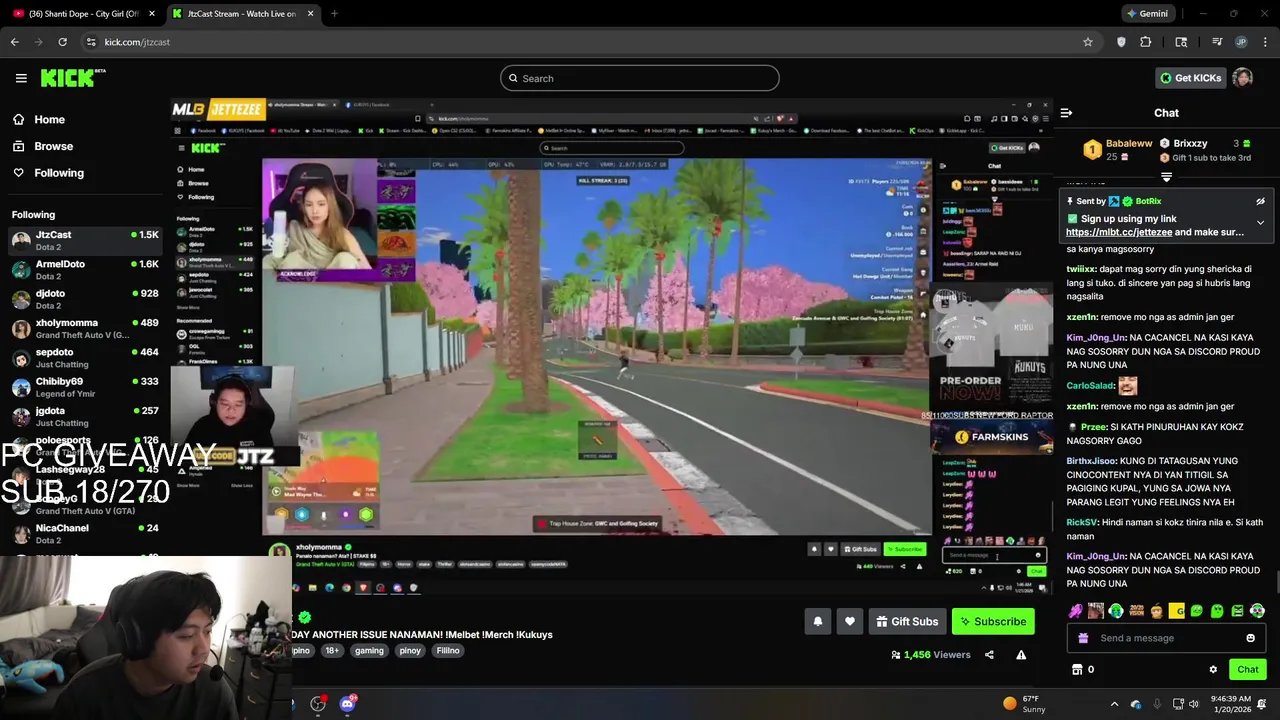The width and height of the screenshot is (1280, 720).
Task: Open Chrome extensions puzzle icon
Action: [x=1146, y=42]
